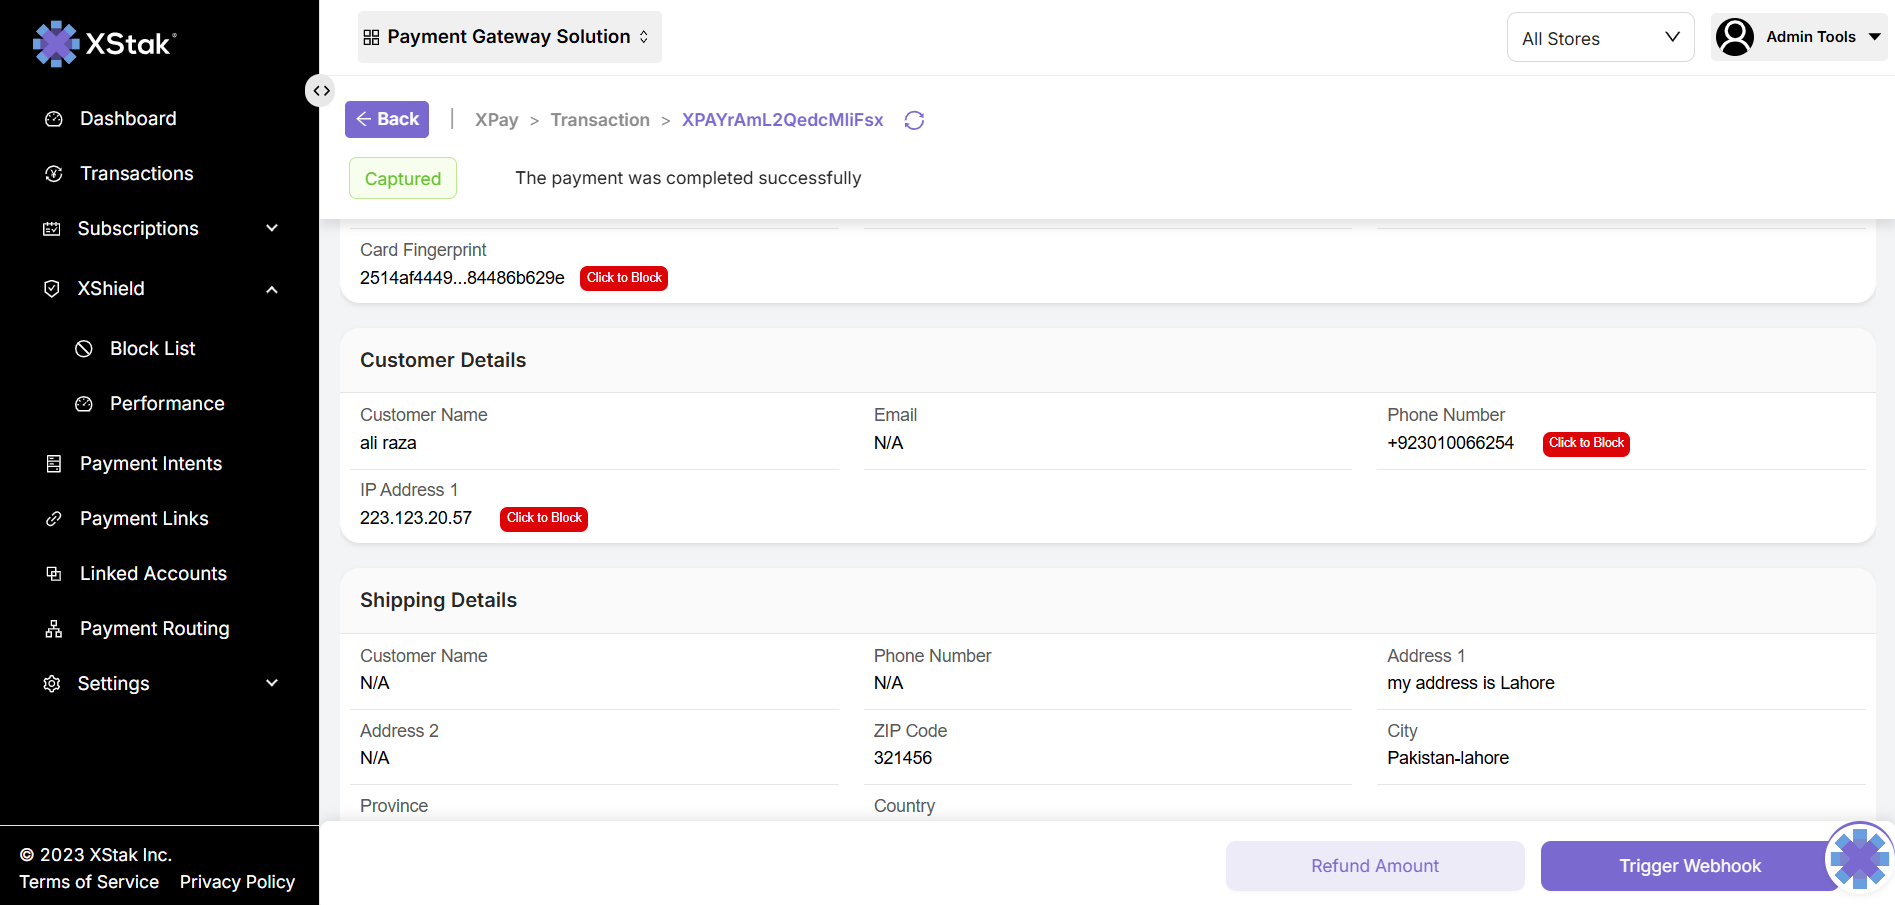Collapse sidebar using the arrows toggle
The width and height of the screenshot is (1895, 905).
pos(320,91)
